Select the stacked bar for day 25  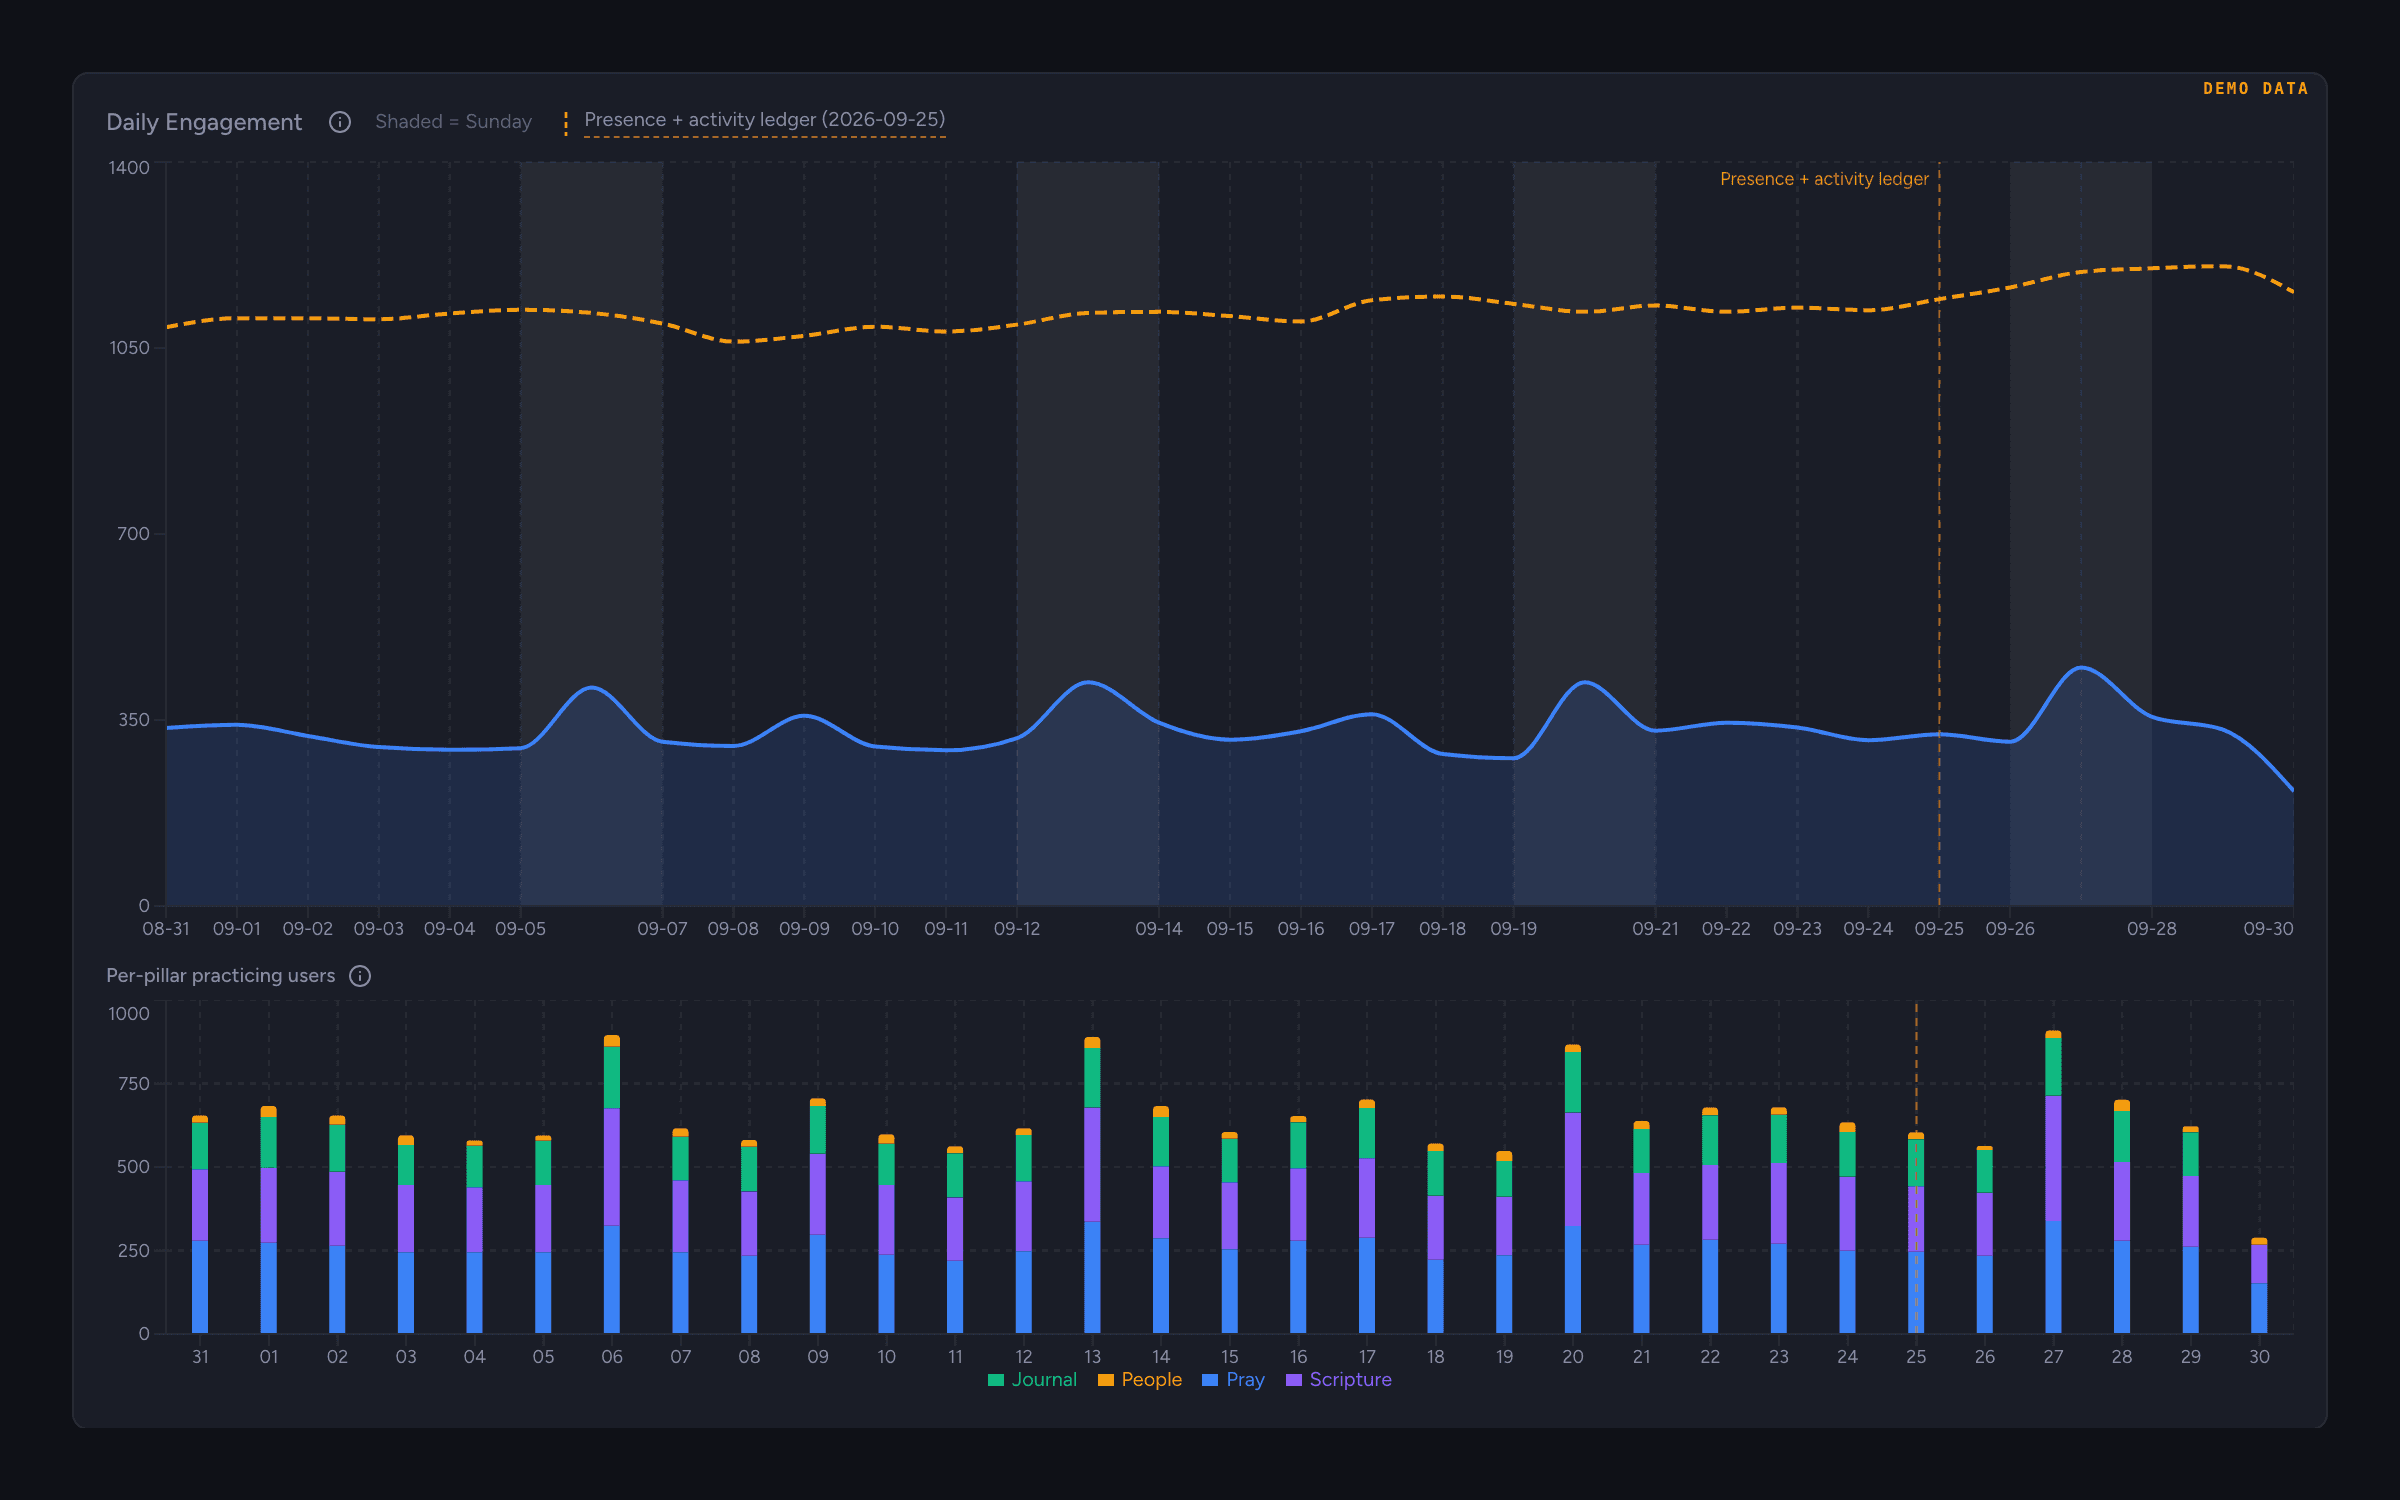click(1916, 1233)
